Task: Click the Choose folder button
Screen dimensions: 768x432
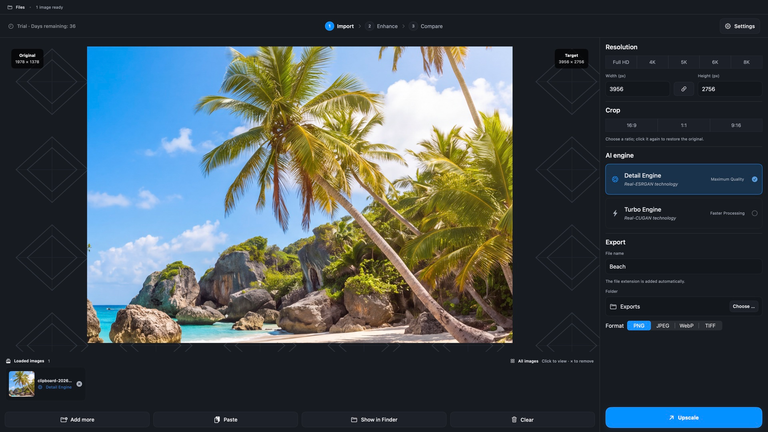Action: (744, 307)
